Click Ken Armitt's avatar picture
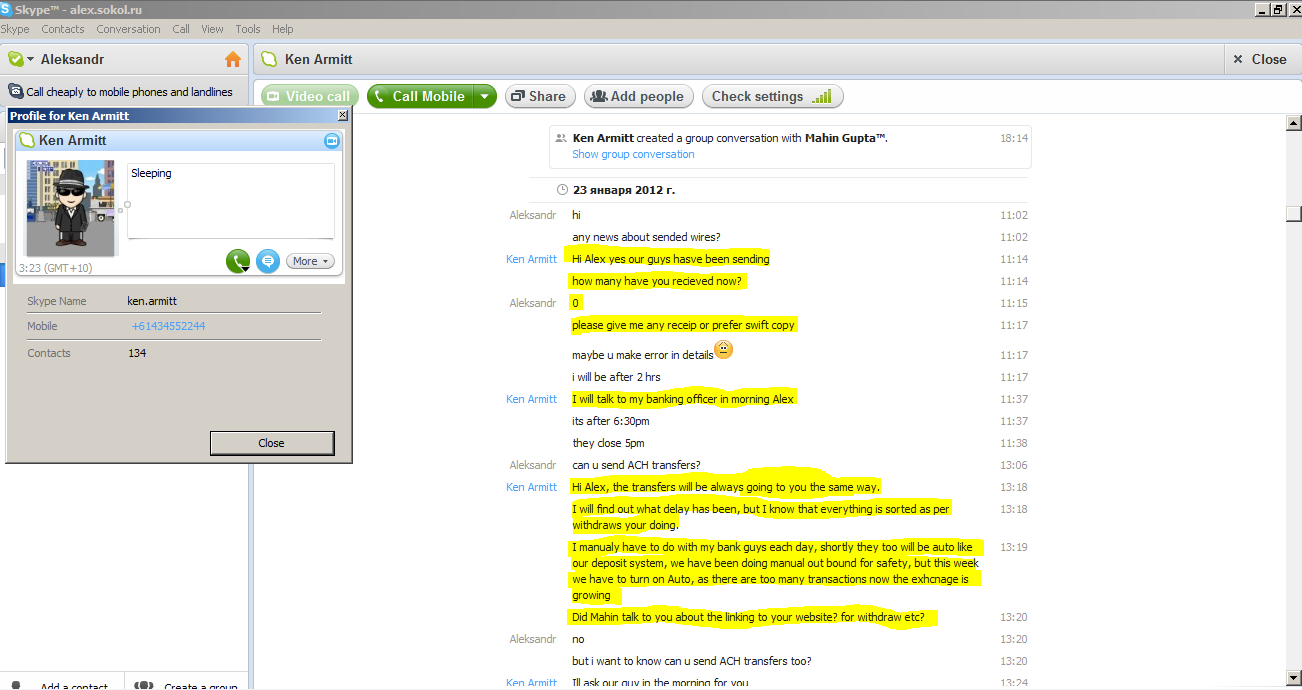Image resolution: width=1302 pixels, height=690 pixels. click(x=70, y=208)
